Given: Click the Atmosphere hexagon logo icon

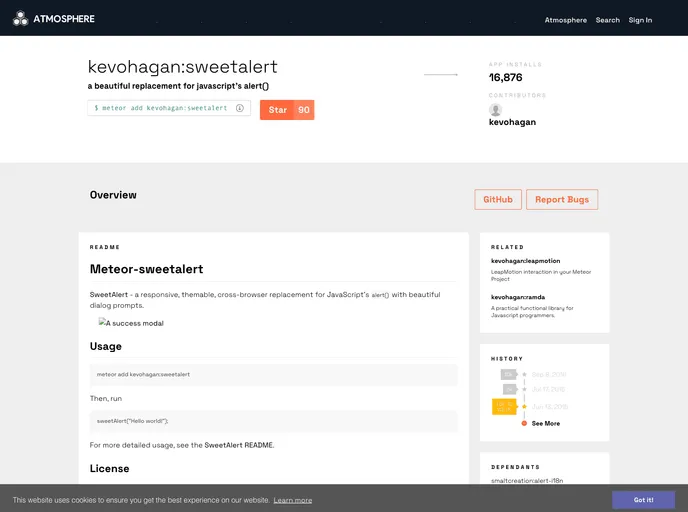Looking at the screenshot, I should (20, 18).
